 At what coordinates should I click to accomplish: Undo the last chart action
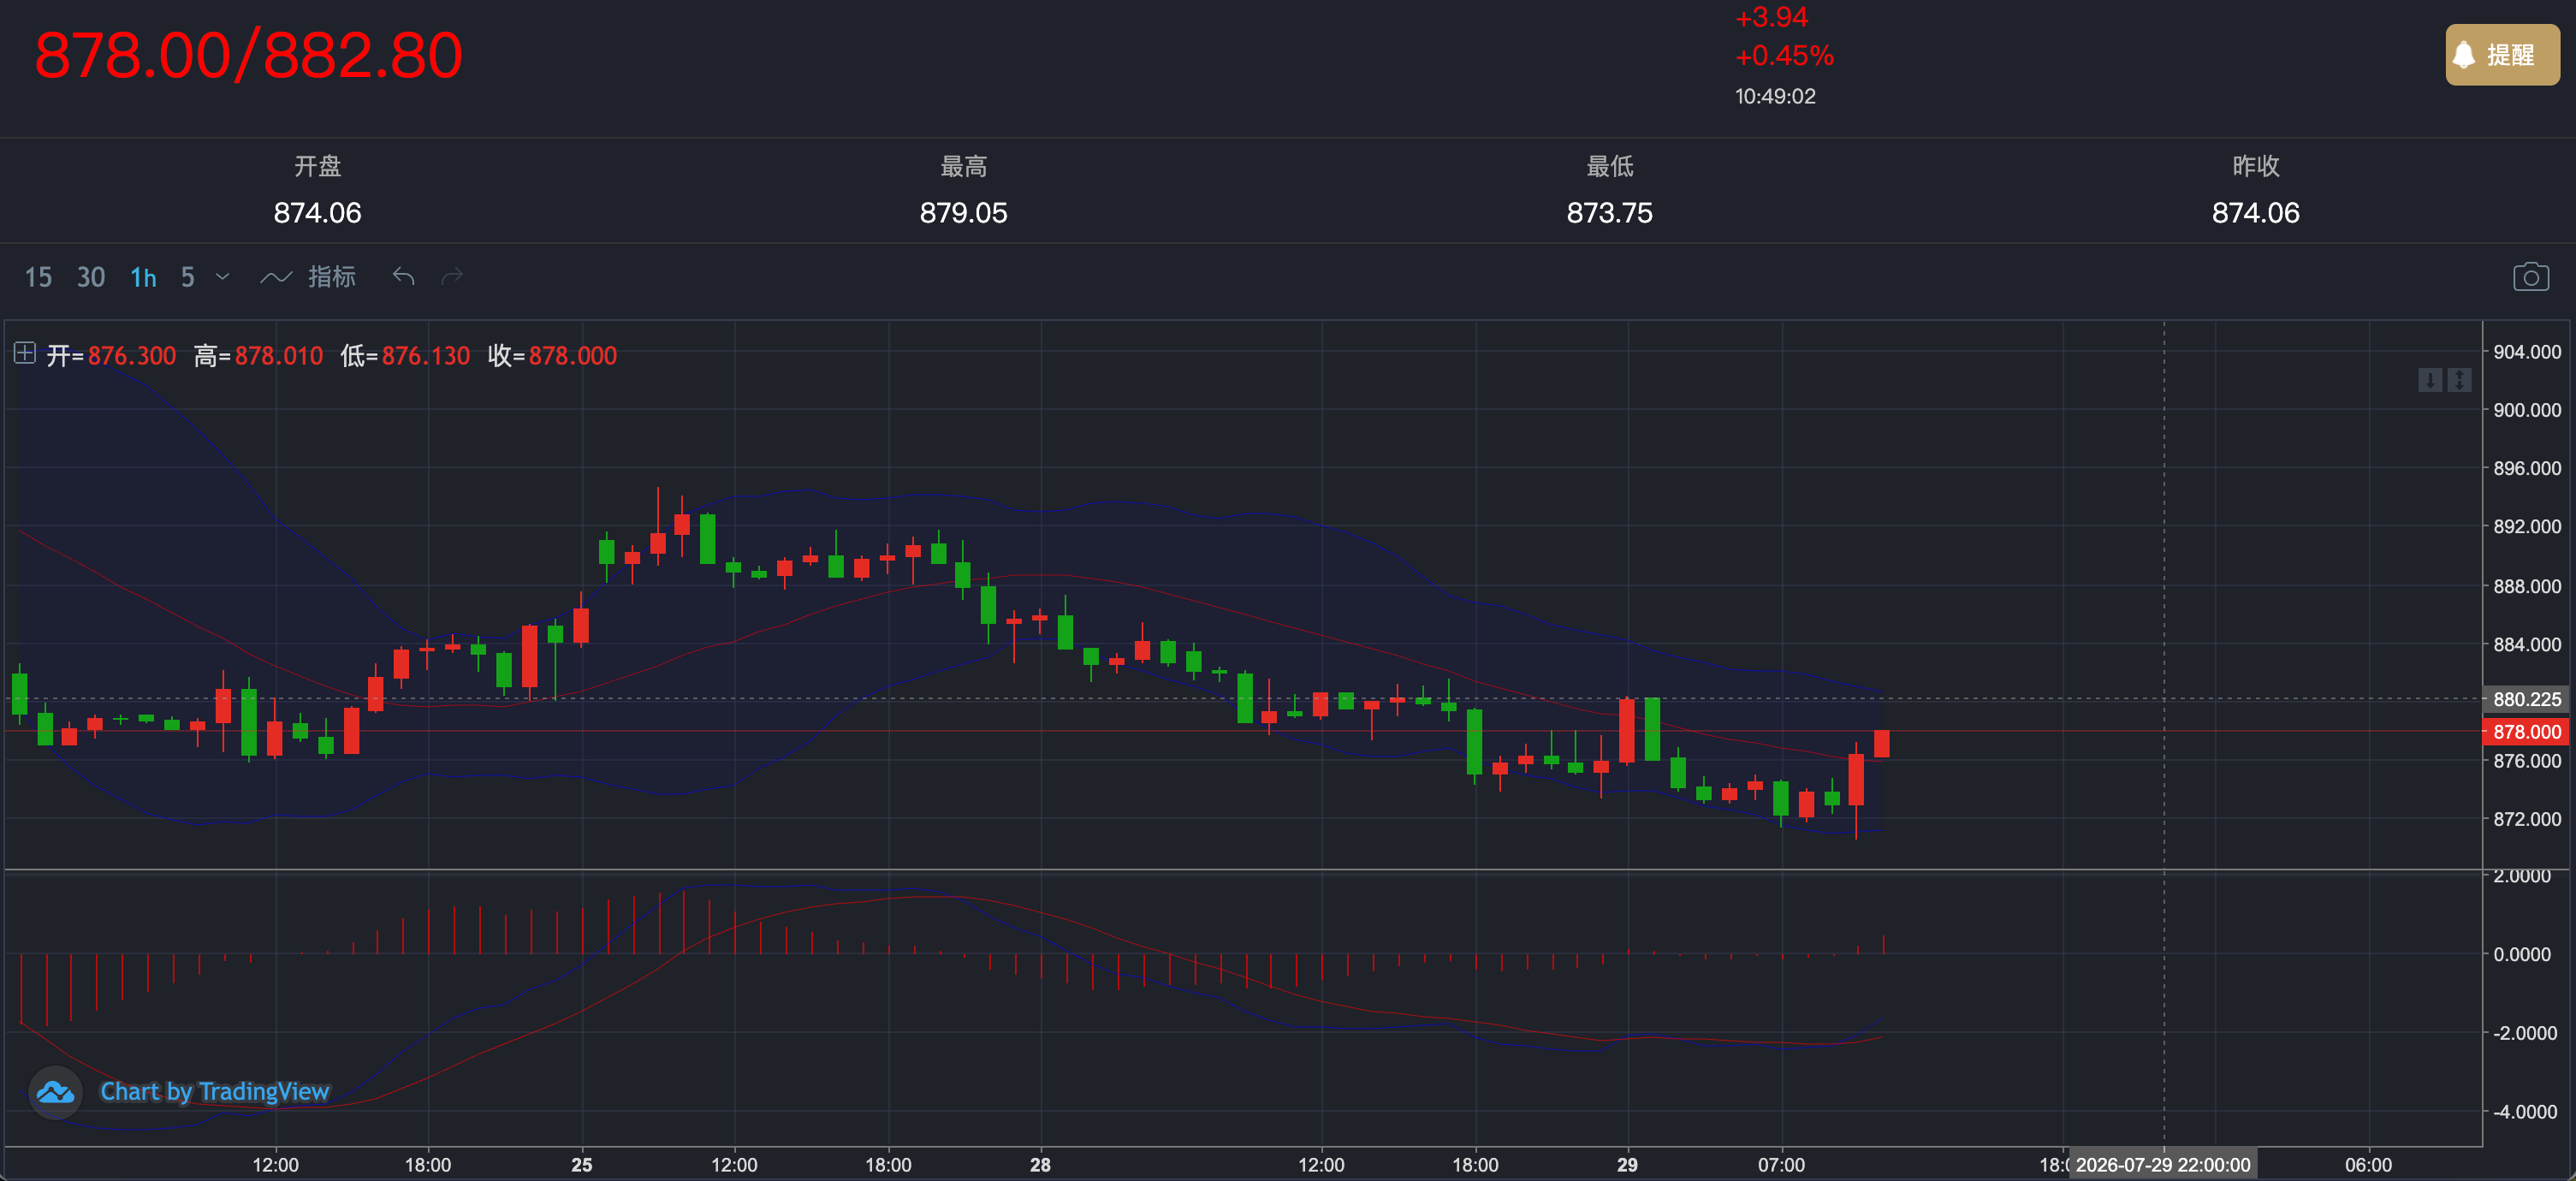point(403,276)
